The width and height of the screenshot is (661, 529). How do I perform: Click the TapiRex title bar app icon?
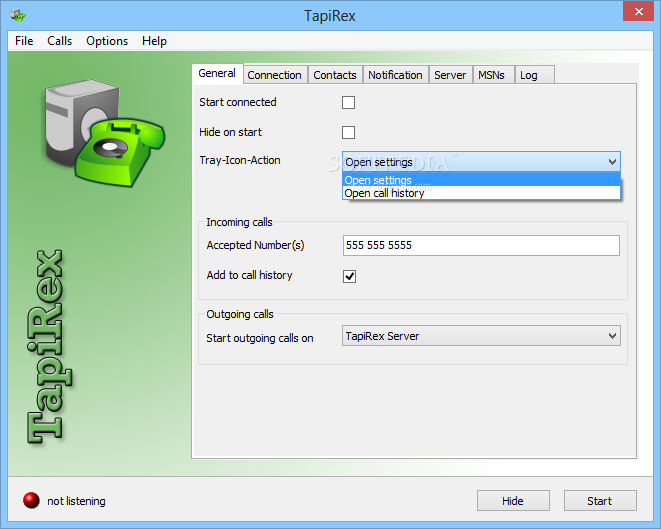tap(18, 15)
